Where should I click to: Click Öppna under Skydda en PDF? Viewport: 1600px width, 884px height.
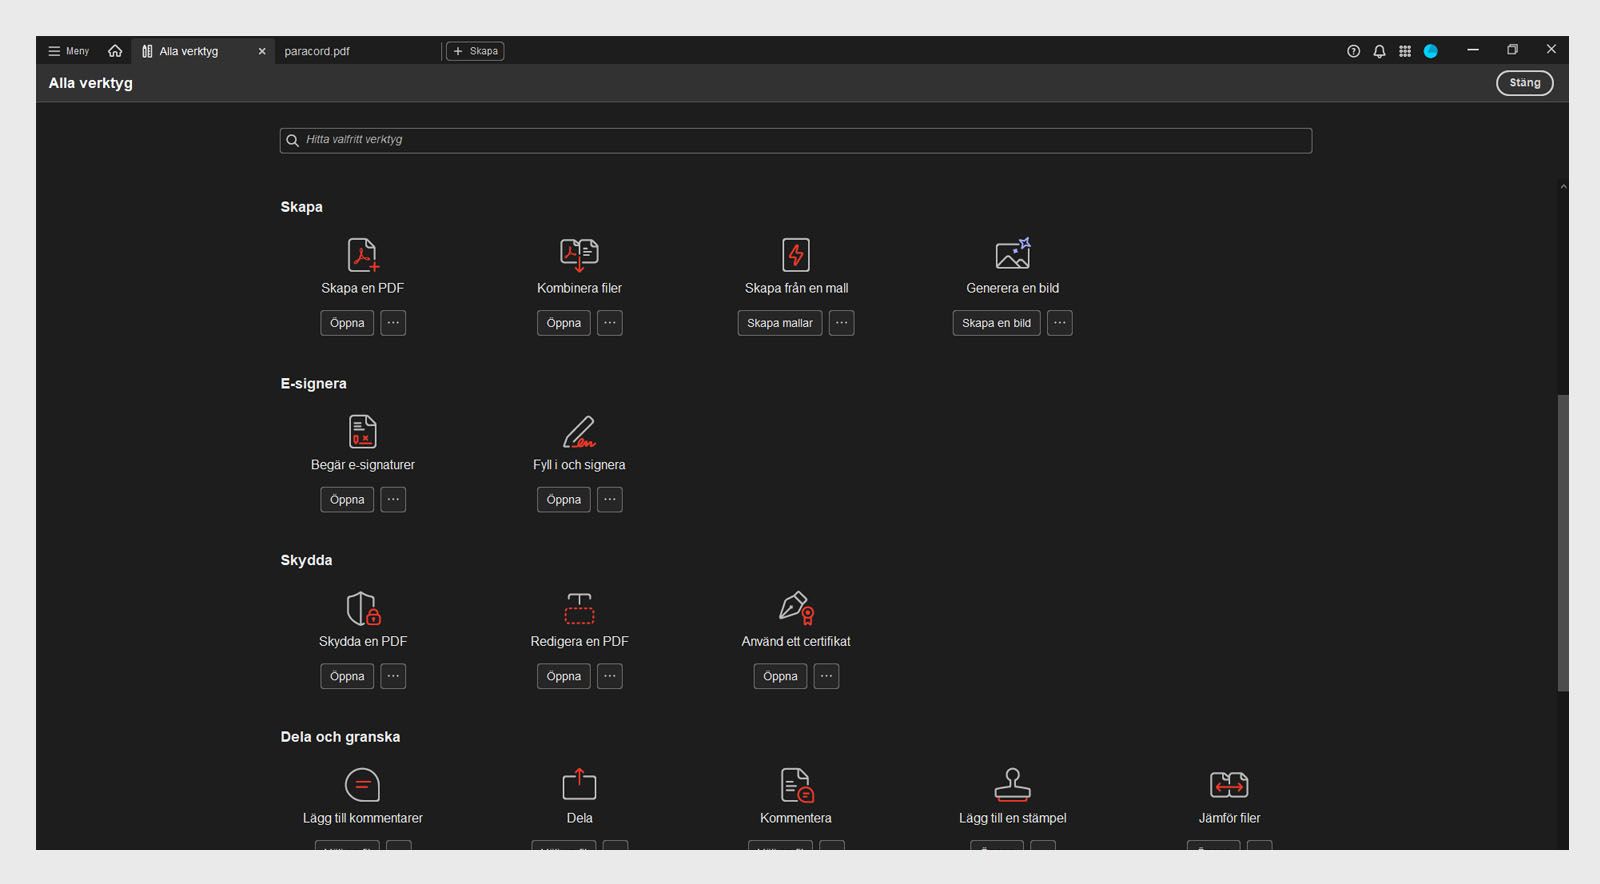pyautogui.click(x=347, y=677)
